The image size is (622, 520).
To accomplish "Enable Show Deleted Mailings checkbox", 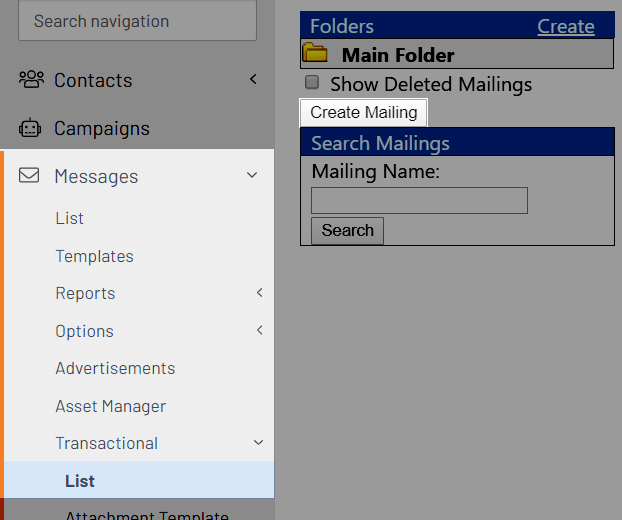I will [x=312, y=83].
